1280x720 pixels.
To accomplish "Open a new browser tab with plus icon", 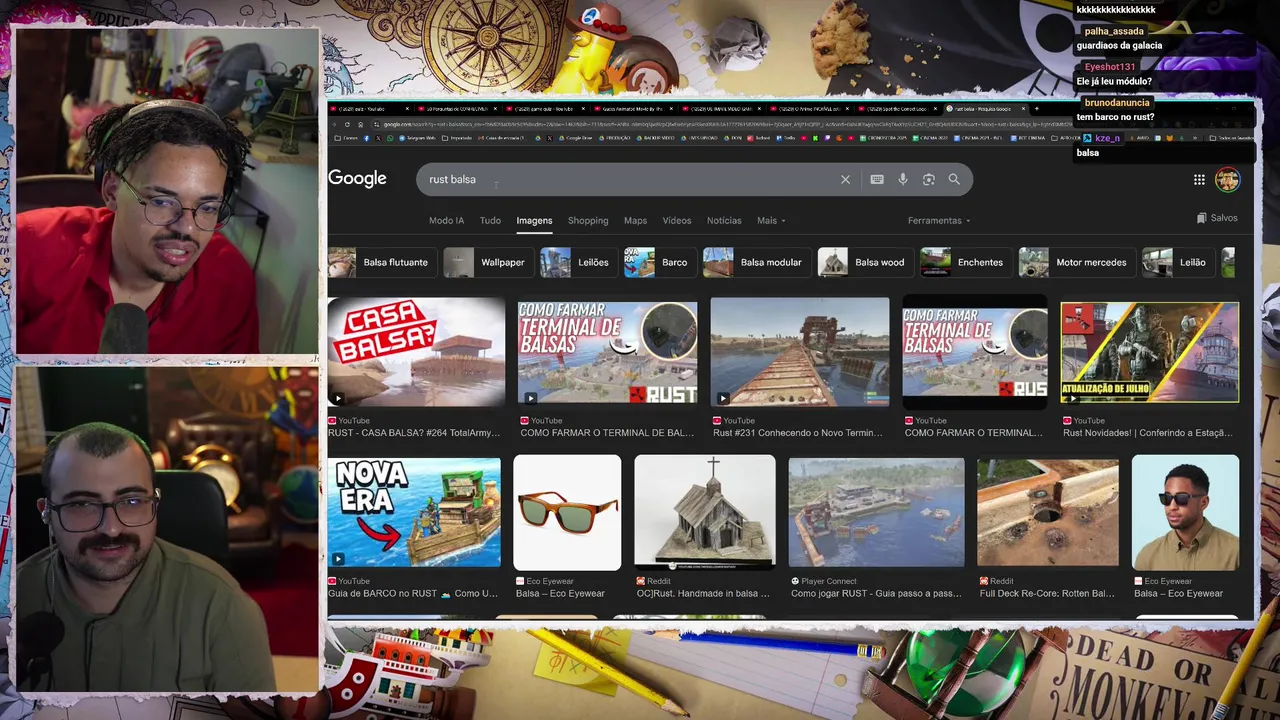I will [x=1037, y=108].
